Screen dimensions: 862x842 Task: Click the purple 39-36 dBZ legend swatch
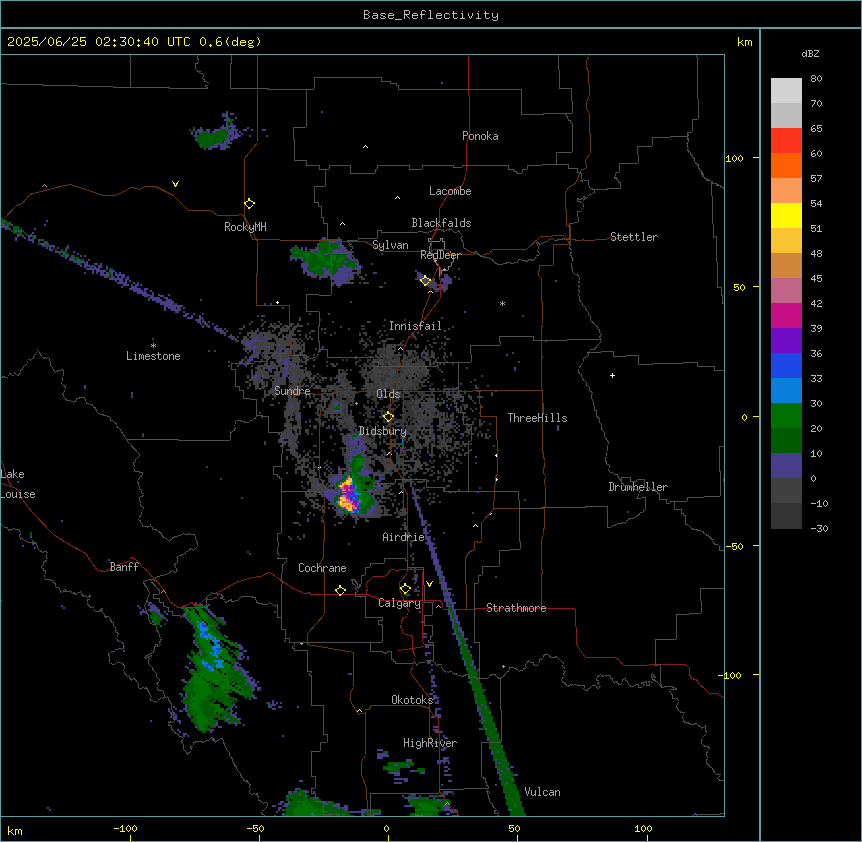pyautogui.click(x=786, y=340)
